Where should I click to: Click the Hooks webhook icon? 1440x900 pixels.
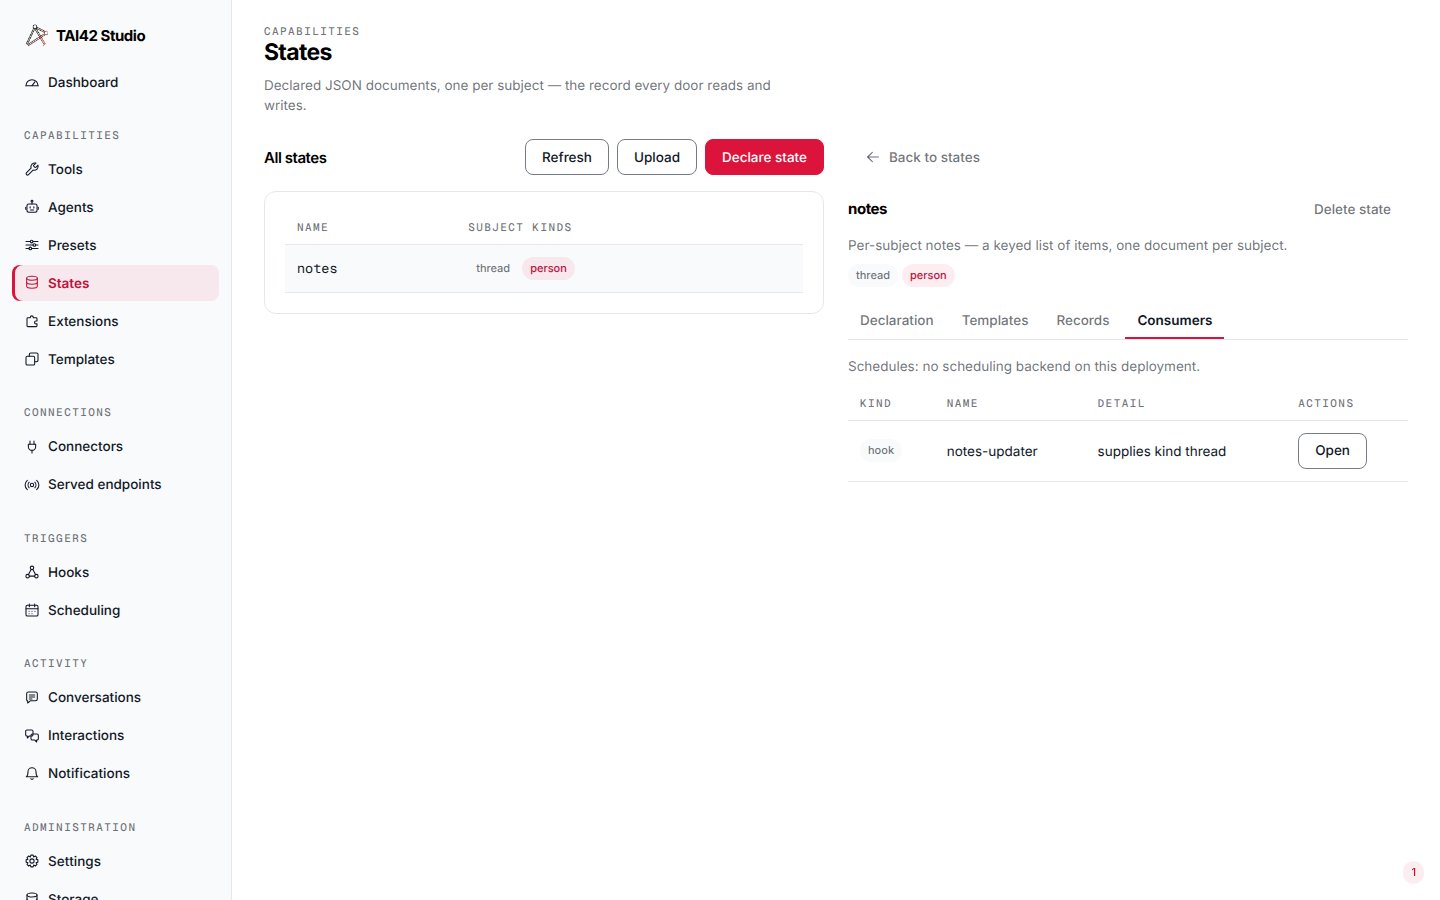pyautogui.click(x=32, y=573)
